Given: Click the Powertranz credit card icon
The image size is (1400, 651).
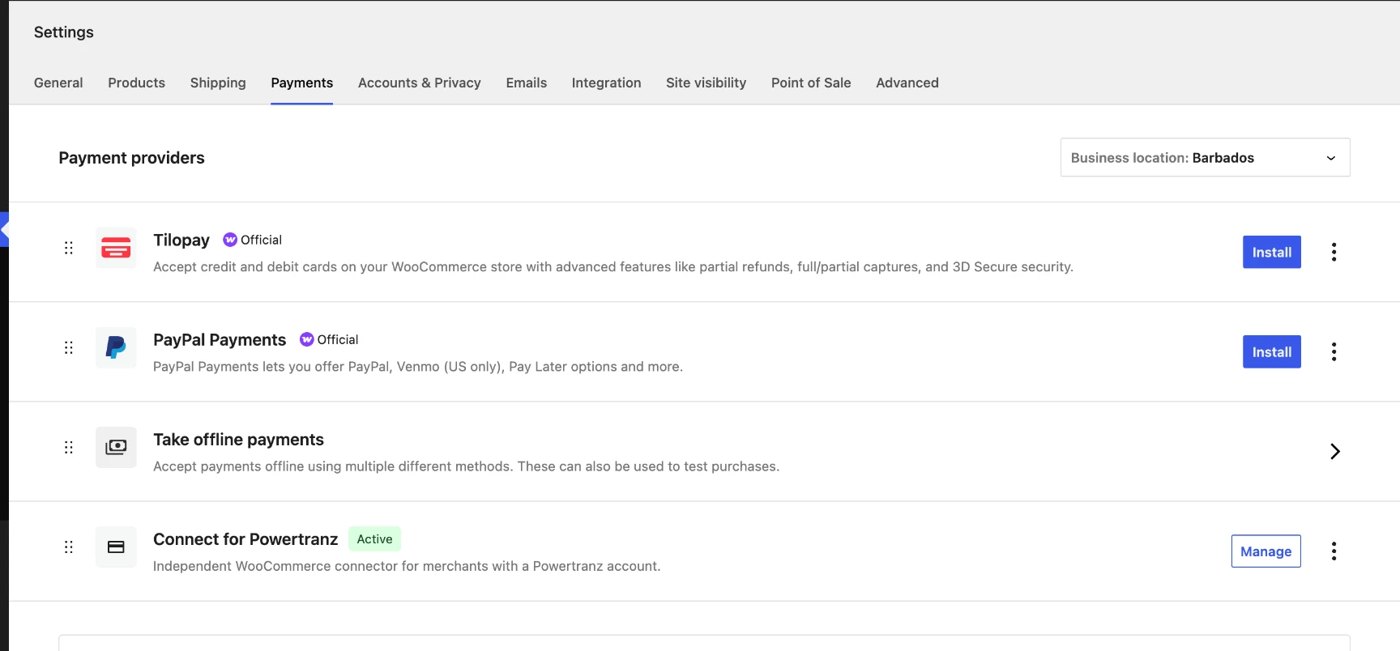Looking at the screenshot, I should tap(116, 547).
